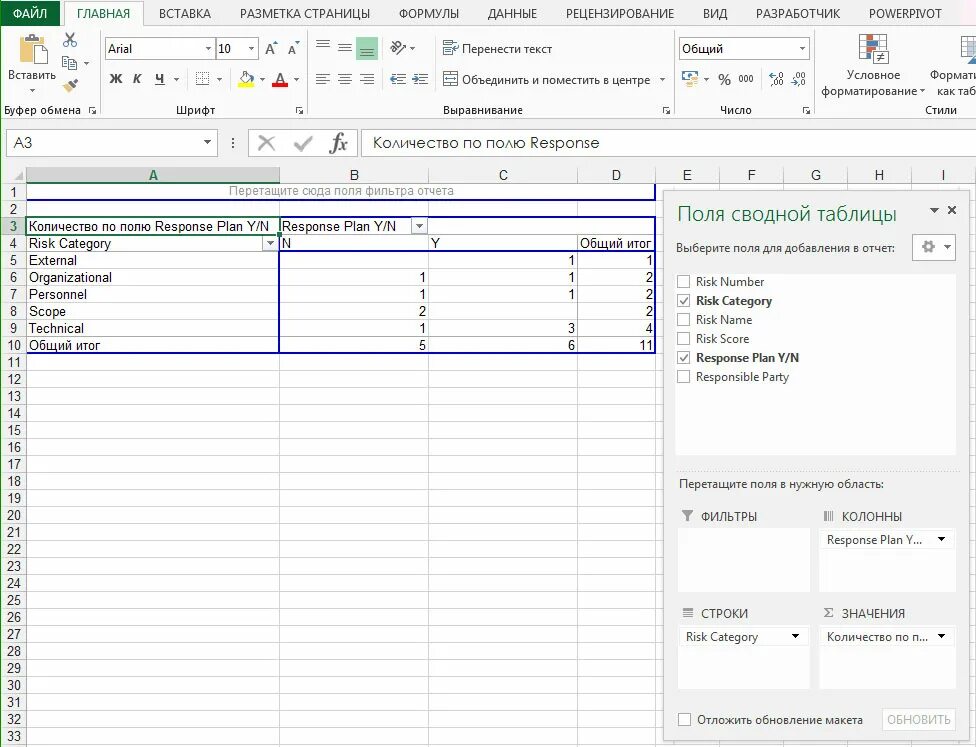Apply the red font color (A) swatch
Image resolution: width=976 pixels, height=747 pixels.
coord(280,79)
